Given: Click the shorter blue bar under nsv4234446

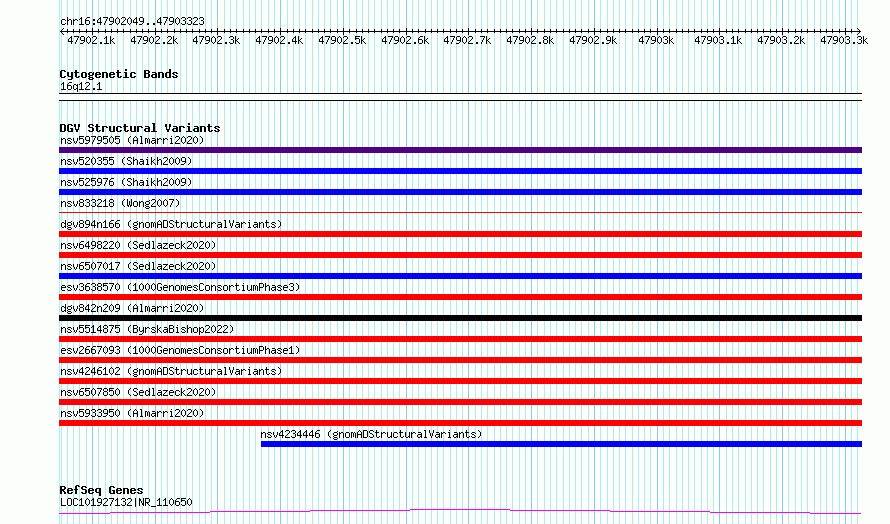Looking at the screenshot, I should tap(561, 444).
